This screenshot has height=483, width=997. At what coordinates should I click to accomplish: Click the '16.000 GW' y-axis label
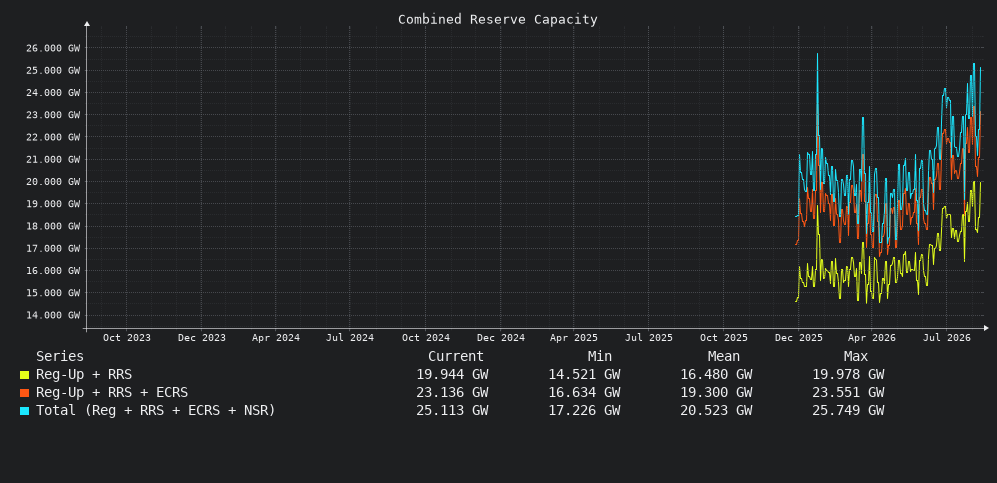[53, 271]
